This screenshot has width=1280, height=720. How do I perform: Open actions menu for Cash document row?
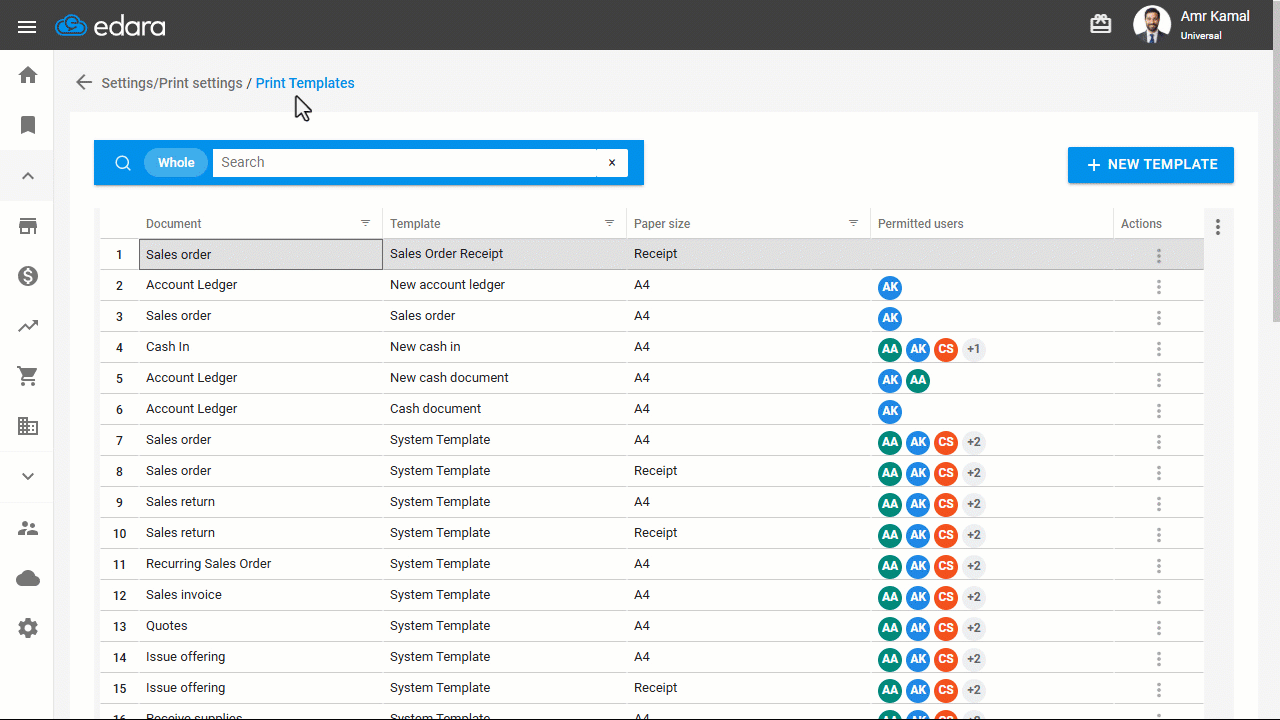click(1159, 411)
